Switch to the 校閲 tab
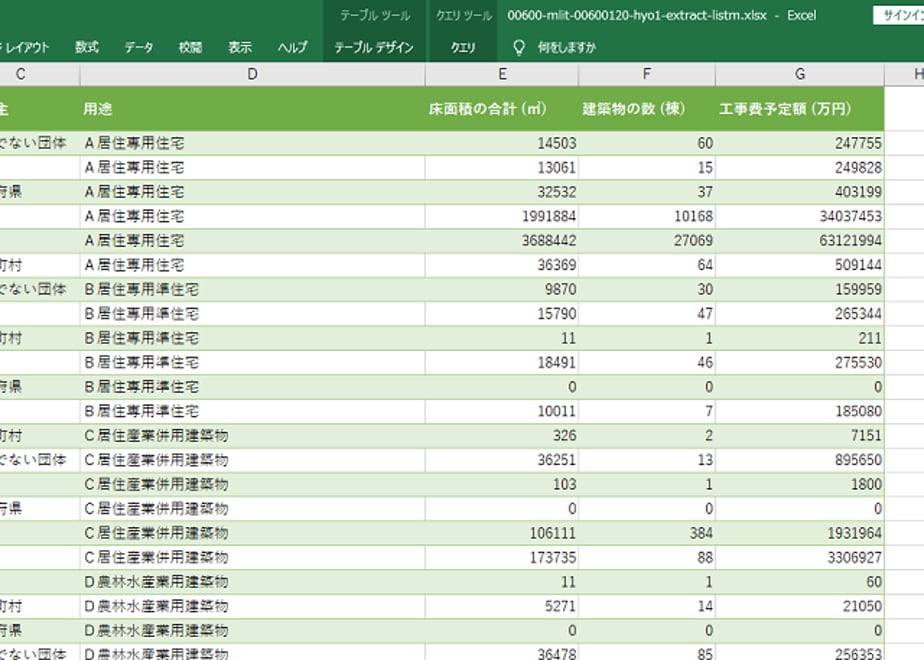The image size is (924, 660). 190,47
